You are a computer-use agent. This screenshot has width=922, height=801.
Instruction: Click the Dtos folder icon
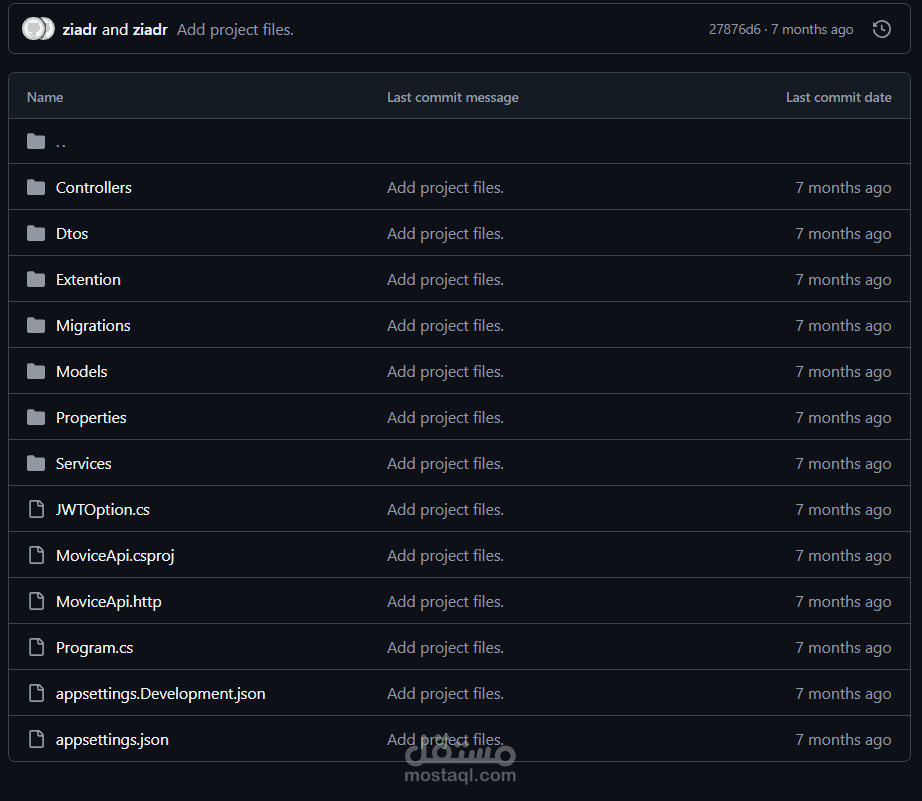[x=36, y=233]
